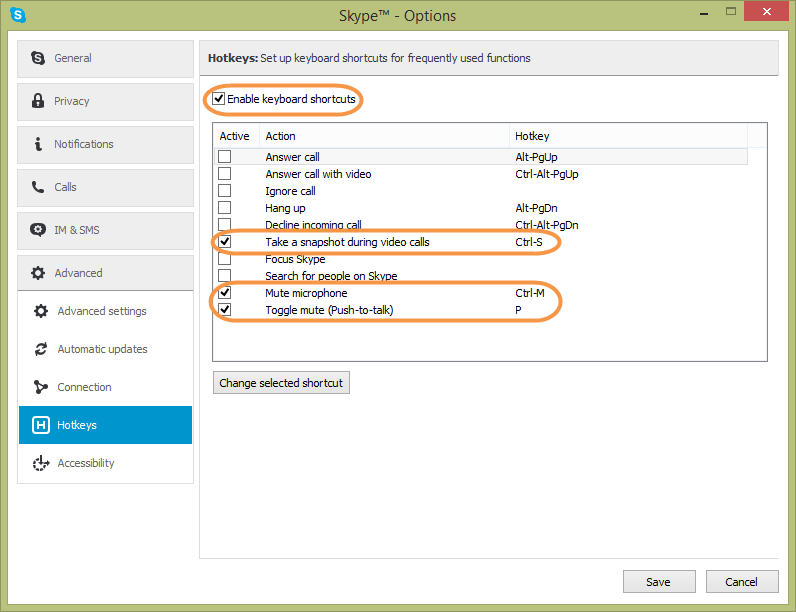Sort list by Hotkey column header

click(532, 136)
